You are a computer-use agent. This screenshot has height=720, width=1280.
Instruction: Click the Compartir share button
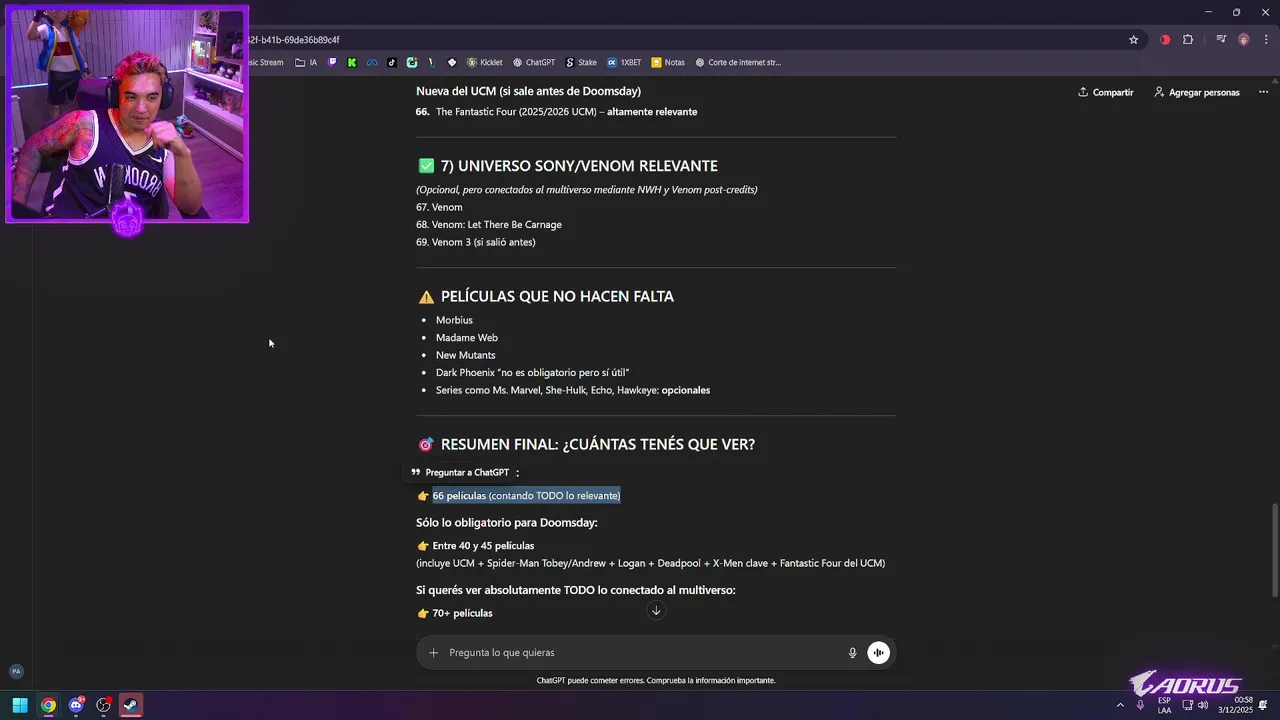click(x=1105, y=92)
